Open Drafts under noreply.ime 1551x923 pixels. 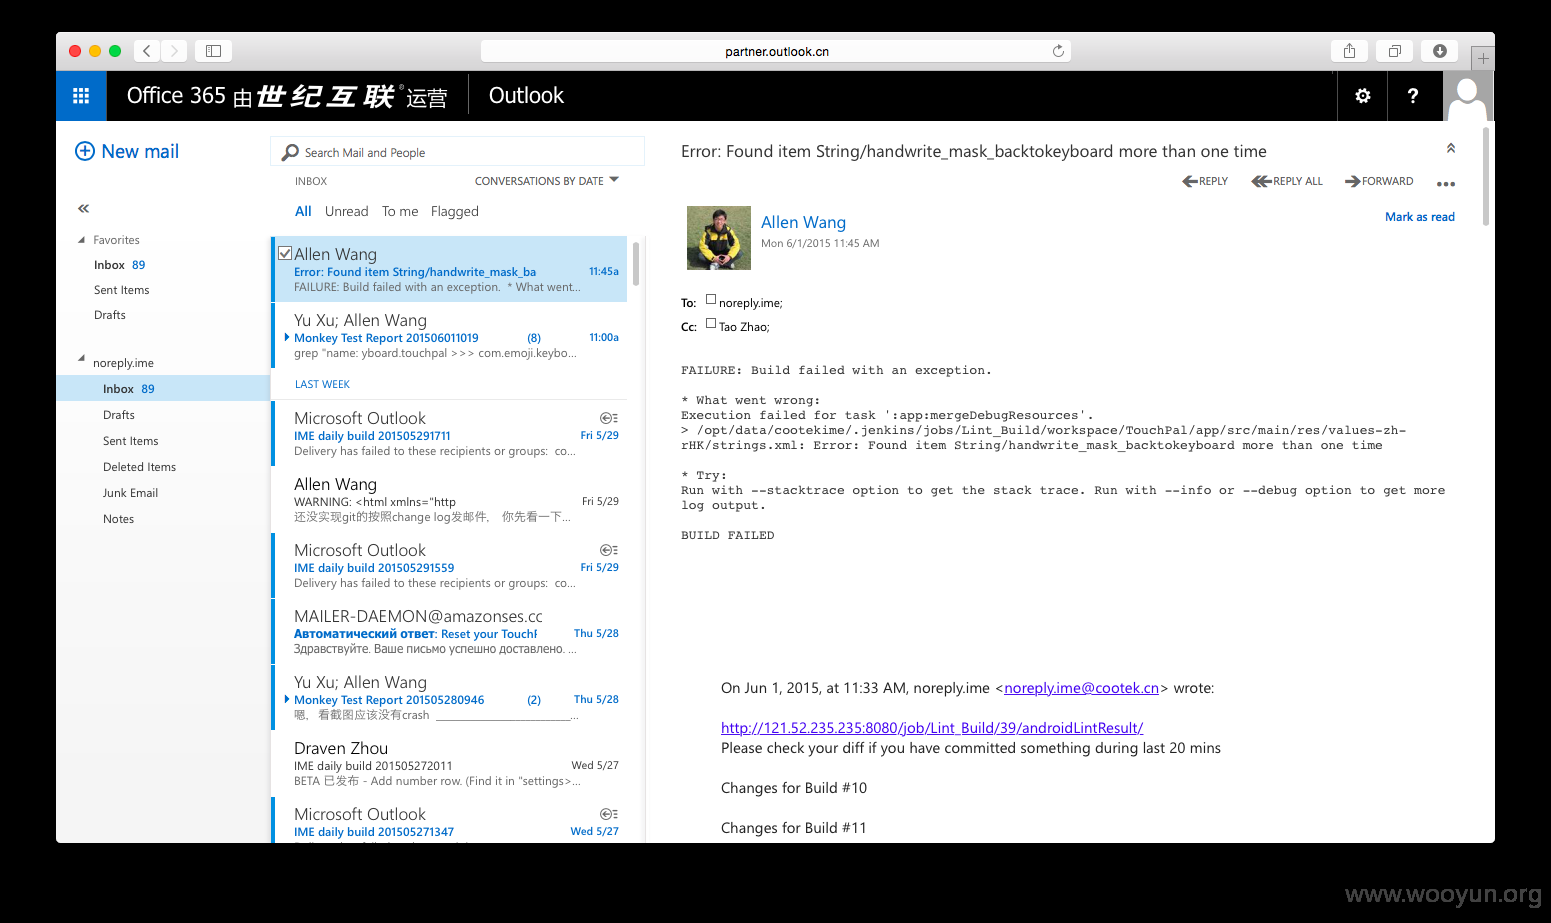(x=119, y=415)
